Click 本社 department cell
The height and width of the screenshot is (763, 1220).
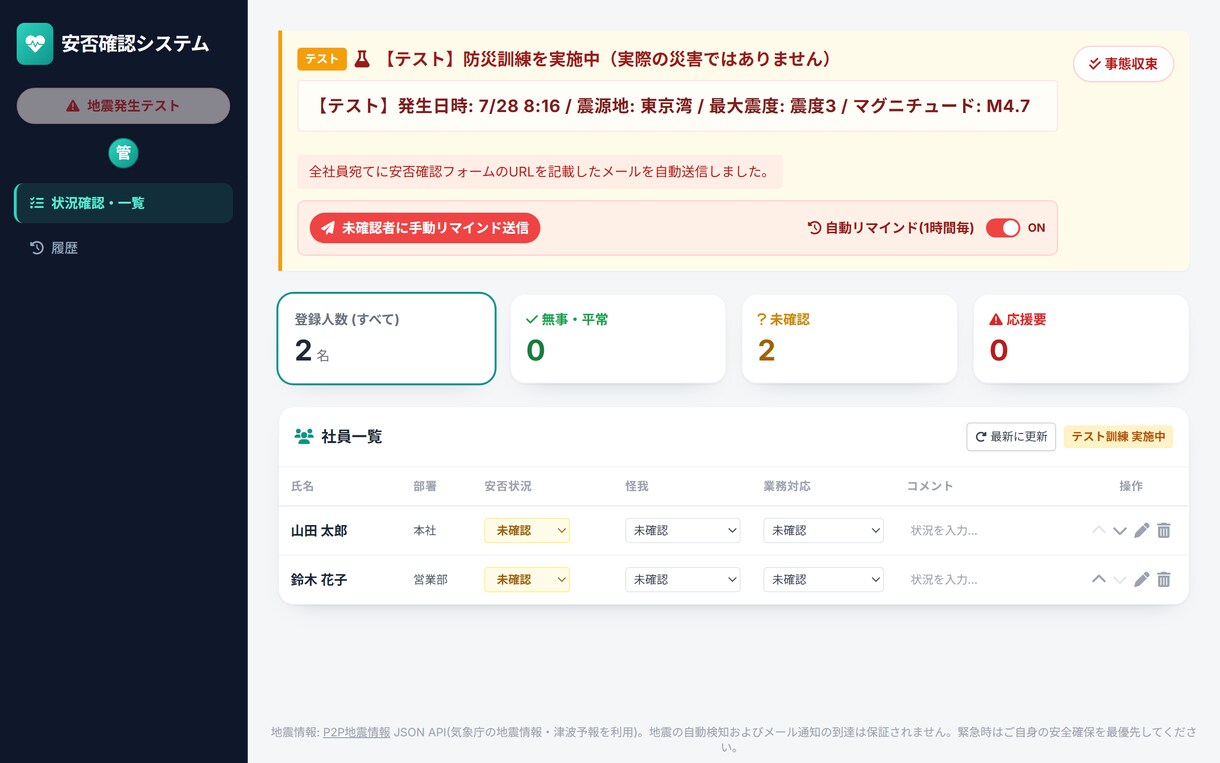pos(425,531)
